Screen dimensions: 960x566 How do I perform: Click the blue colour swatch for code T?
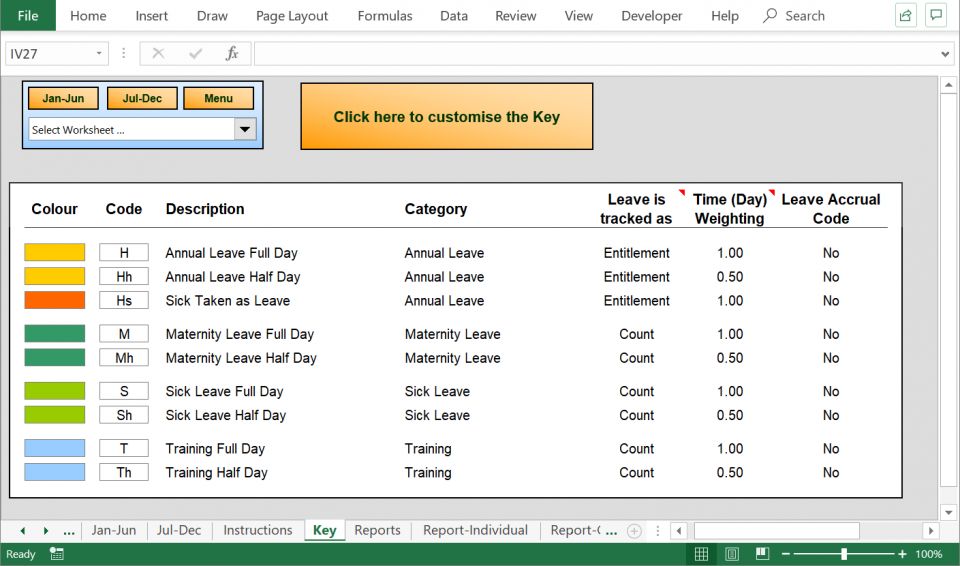pyautogui.click(x=54, y=448)
